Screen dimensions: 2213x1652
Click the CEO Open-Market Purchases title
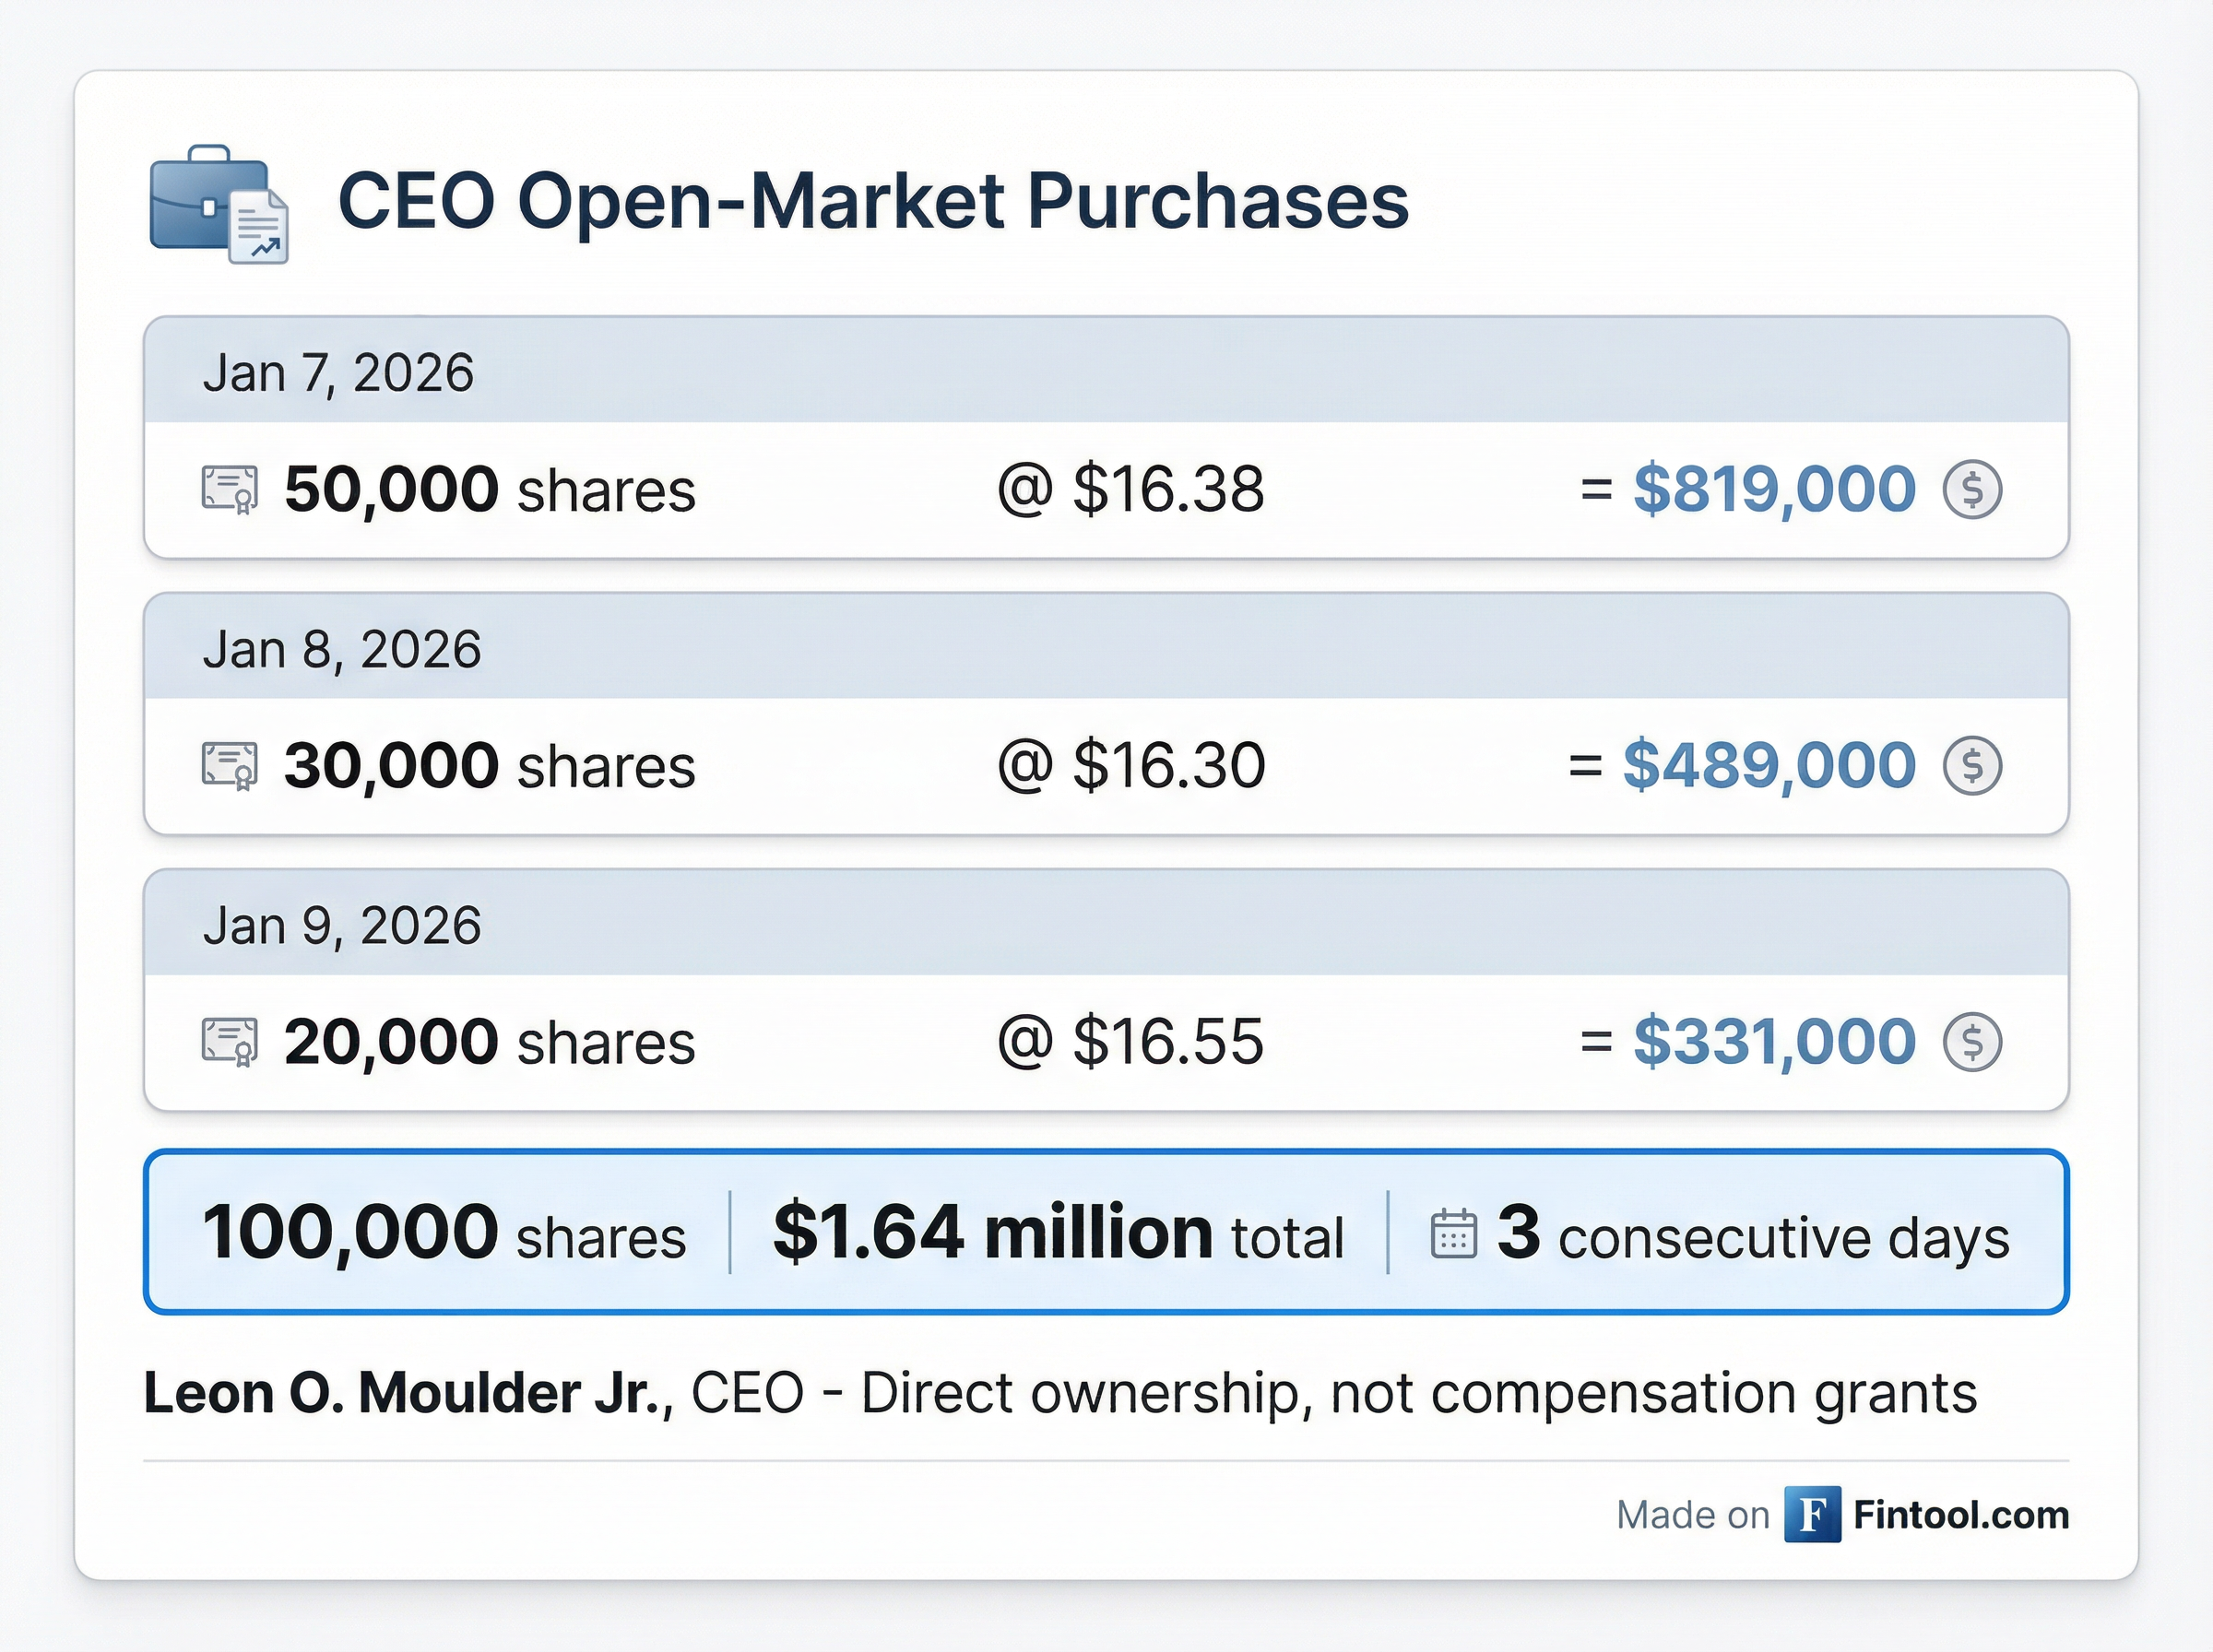tap(873, 201)
